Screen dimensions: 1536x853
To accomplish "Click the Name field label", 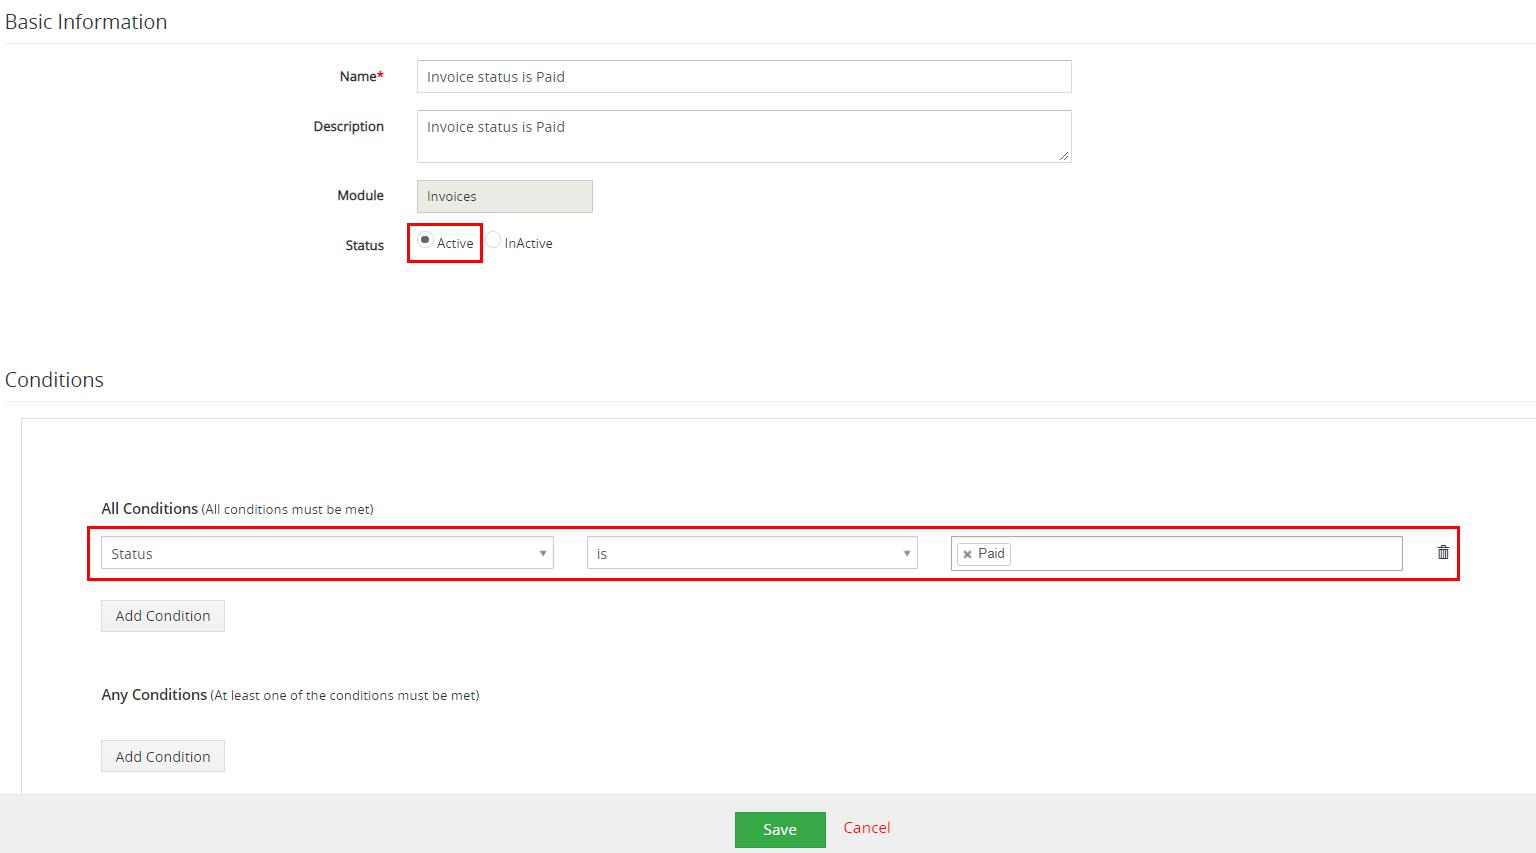I will [360, 77].
